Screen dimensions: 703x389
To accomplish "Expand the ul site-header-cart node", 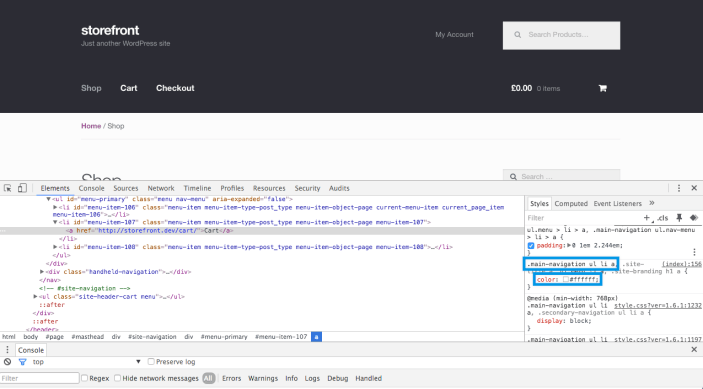I will [35, 297].
